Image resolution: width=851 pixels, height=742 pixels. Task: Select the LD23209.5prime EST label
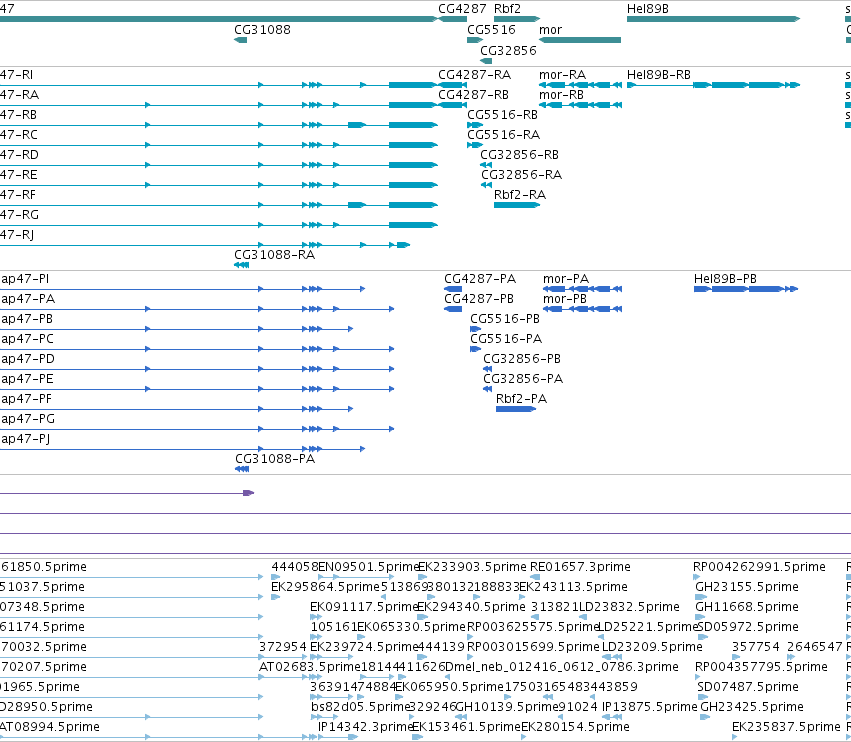(x=652, y=647)
